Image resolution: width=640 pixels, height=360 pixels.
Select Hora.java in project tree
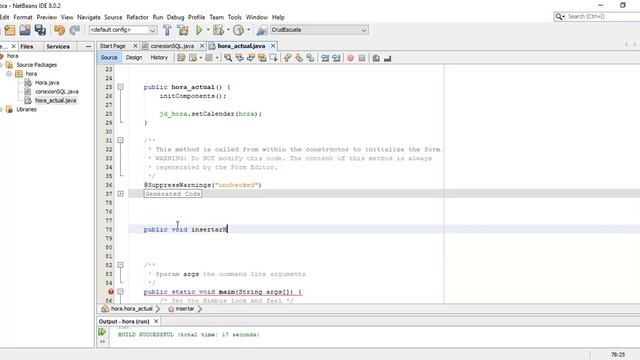[47, 83]
